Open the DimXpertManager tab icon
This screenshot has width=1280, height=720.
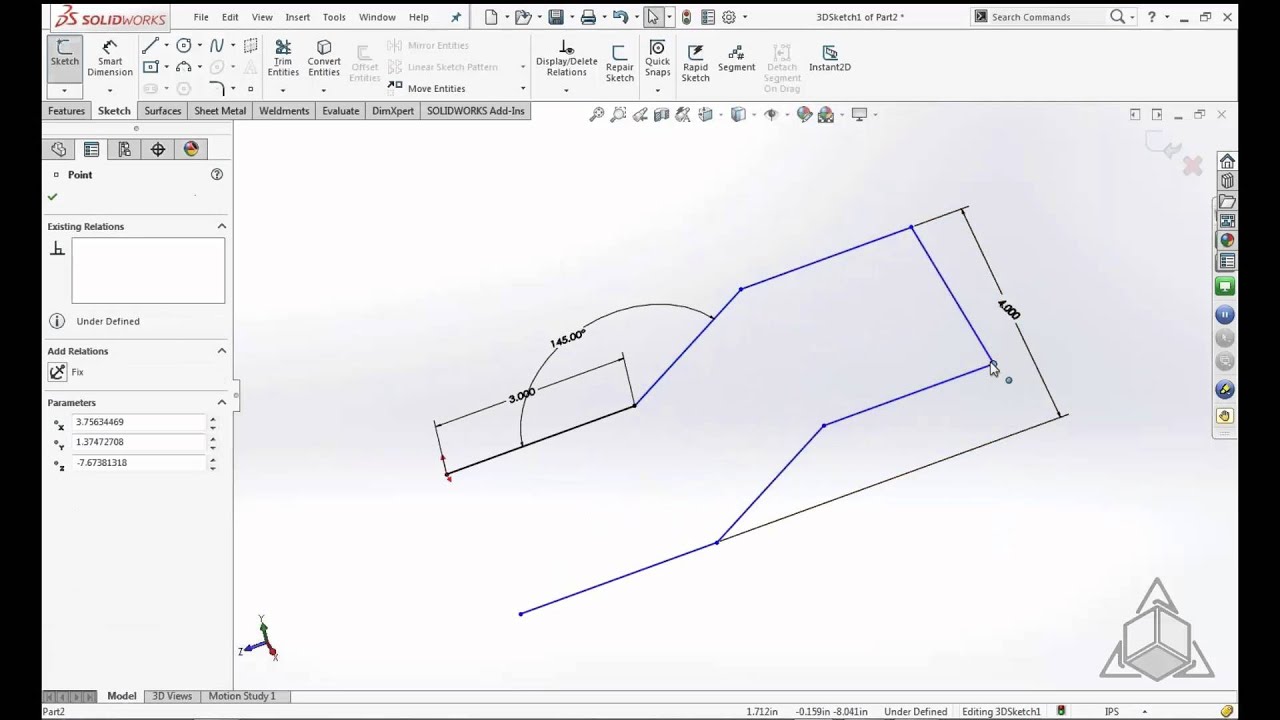(158, 149)
